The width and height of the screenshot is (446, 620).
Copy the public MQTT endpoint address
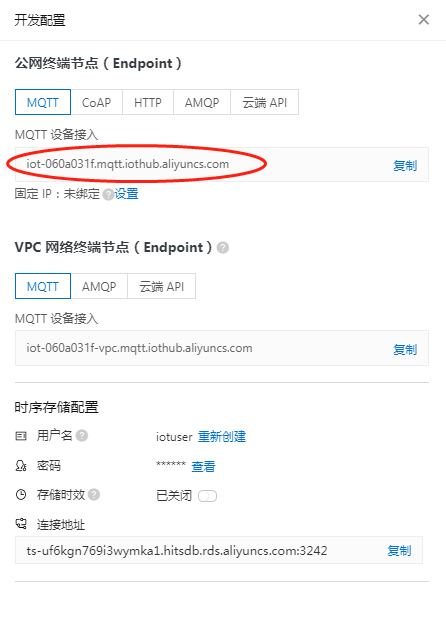click(x=405, y=165)
